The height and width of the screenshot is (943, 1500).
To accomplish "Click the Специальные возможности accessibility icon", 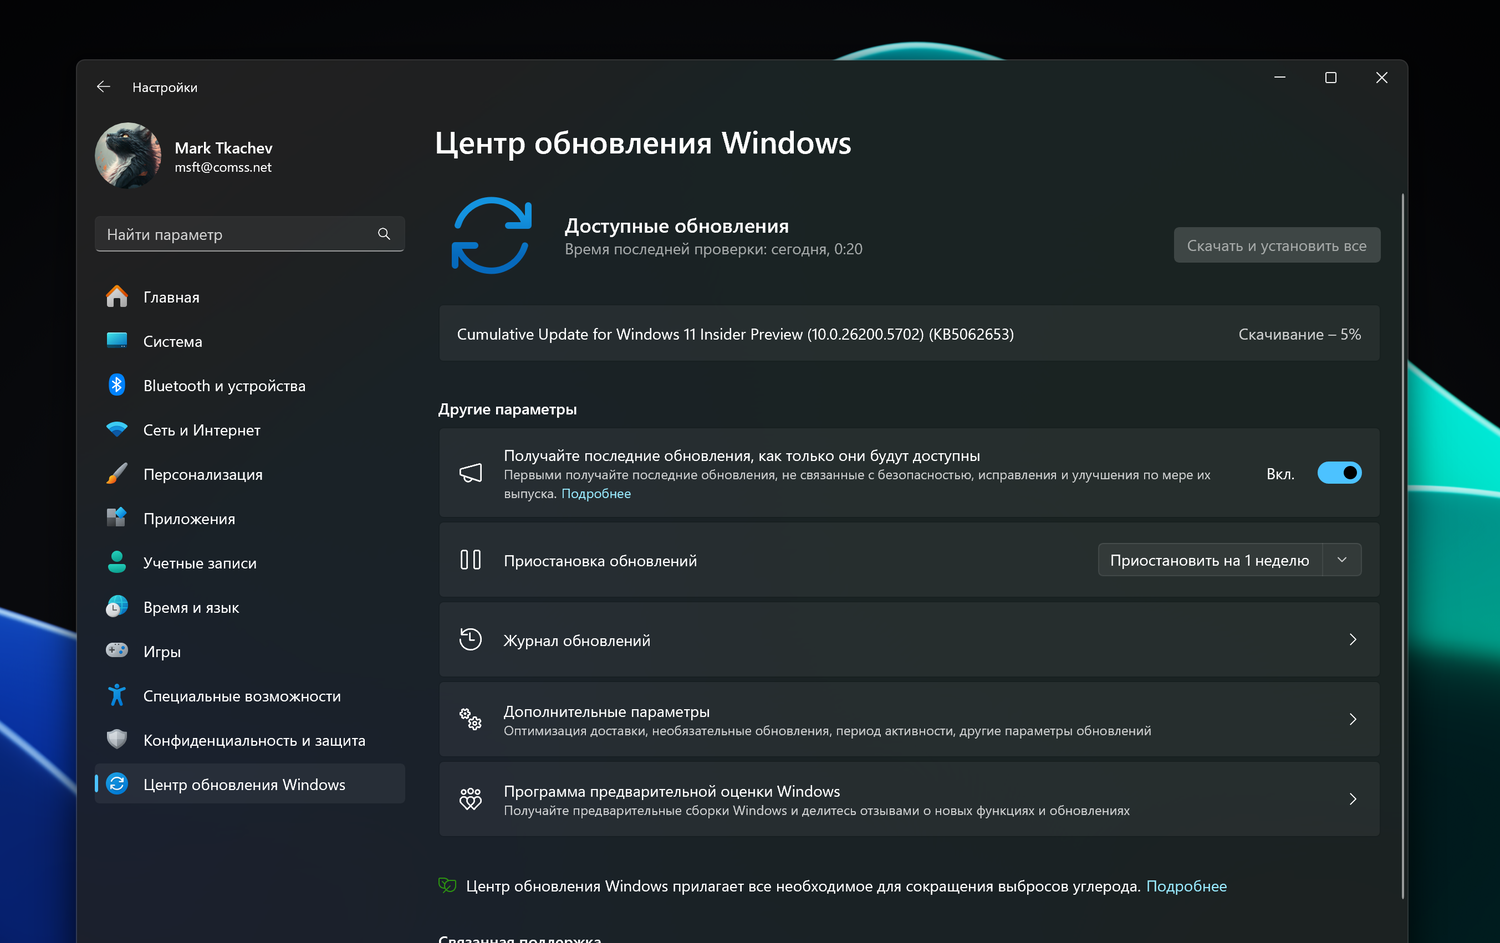I will point(117,695).
